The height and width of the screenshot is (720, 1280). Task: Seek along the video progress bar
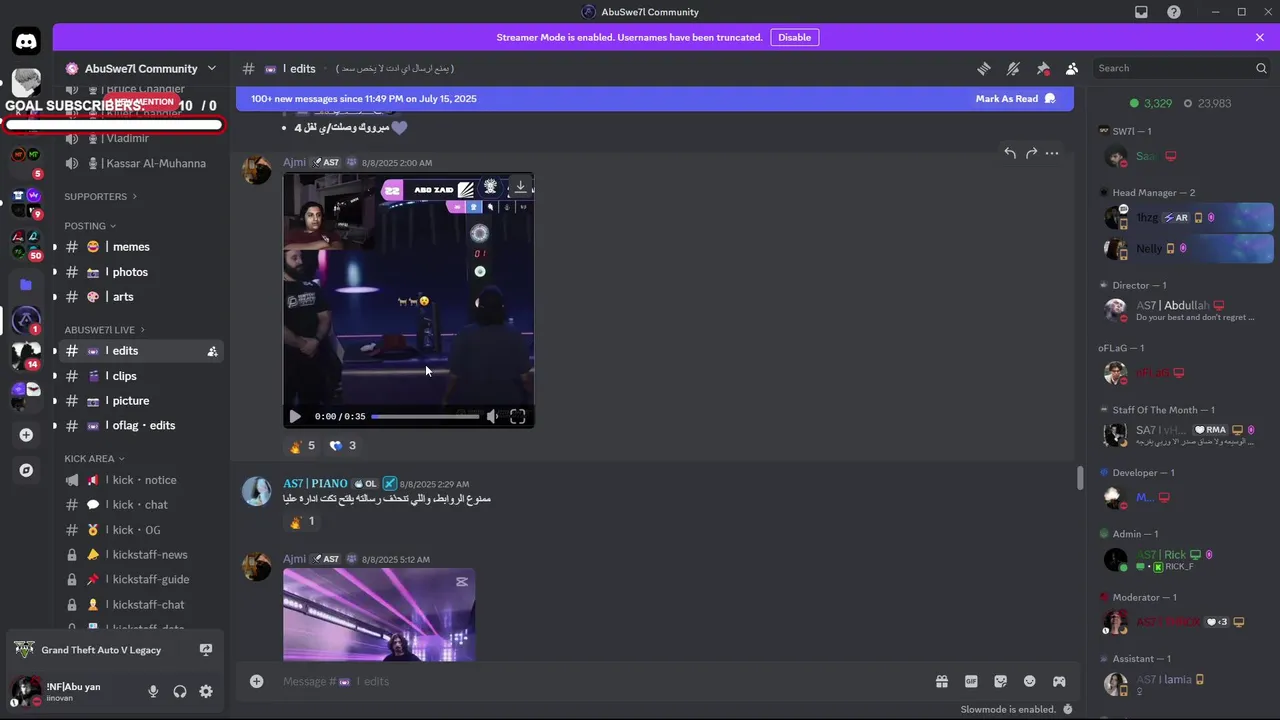pyautogui.click(x=425, y=416)
